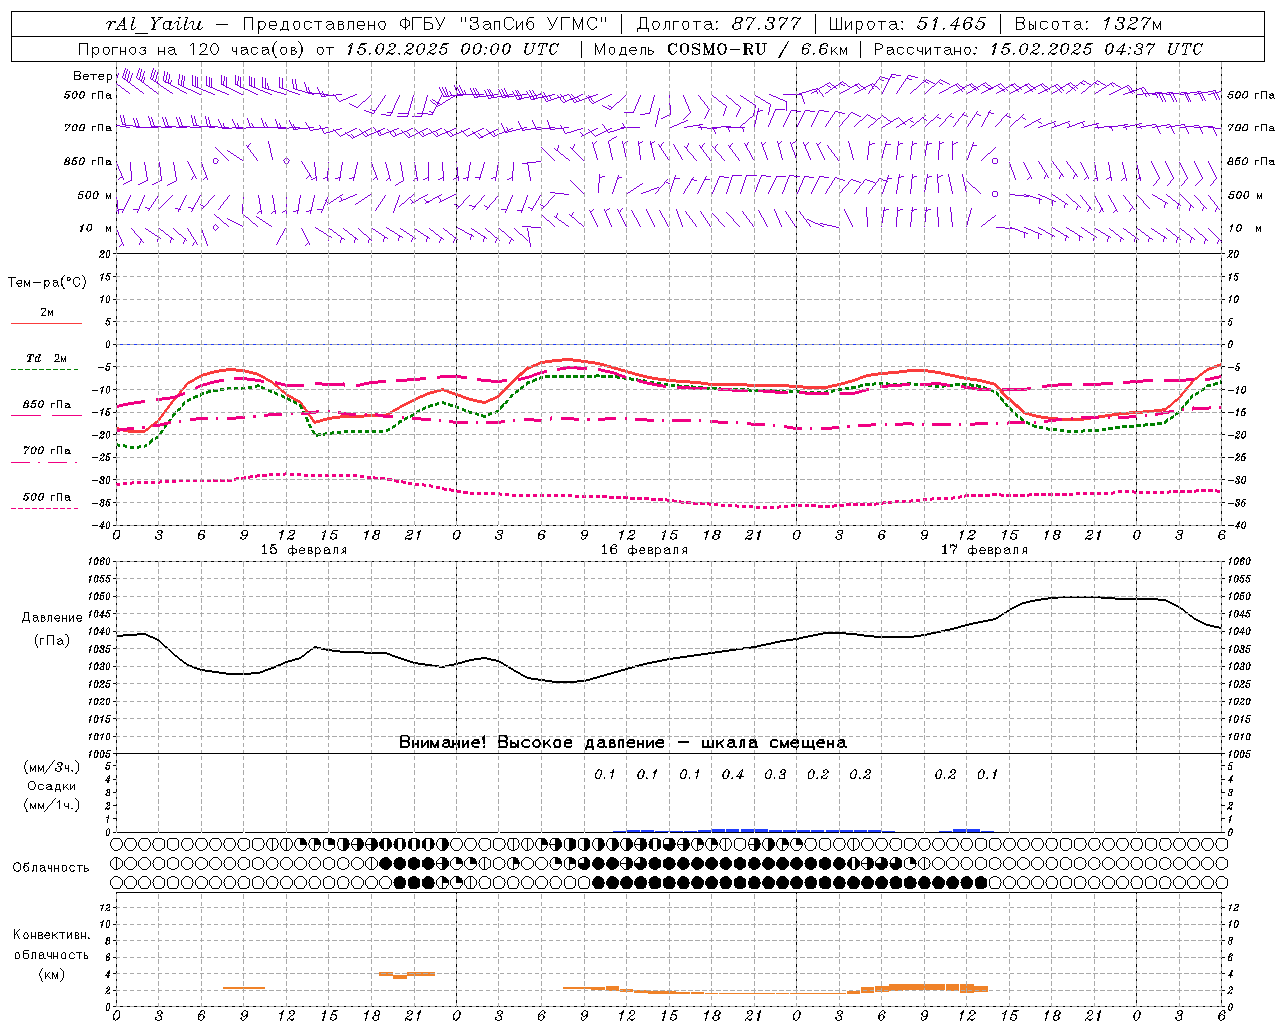Click the 700 гПа temperature legend label
This screenshot has height=1024, width=1280.
[47, 451]
